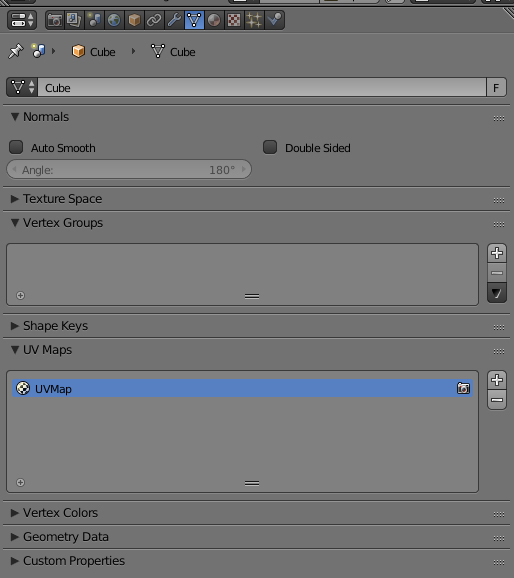The image size is (514, 578).
Task: Open the Render properties tab
Action: pyautogui.click(x=55, y=20)
